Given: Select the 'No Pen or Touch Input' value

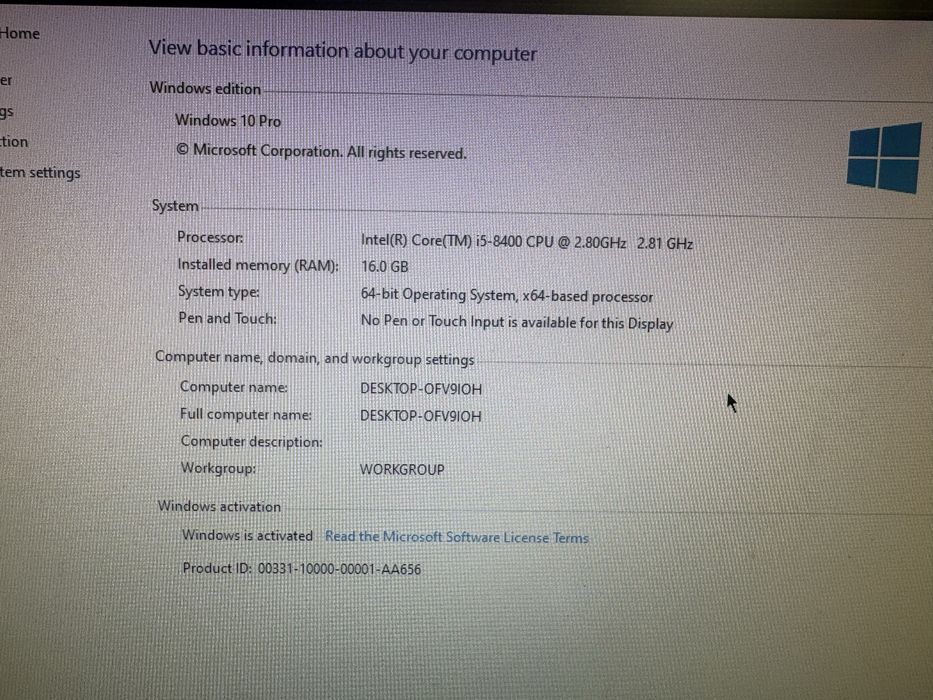Looking at the screenshot, I should pyautogui.click(x=516, y=322).
